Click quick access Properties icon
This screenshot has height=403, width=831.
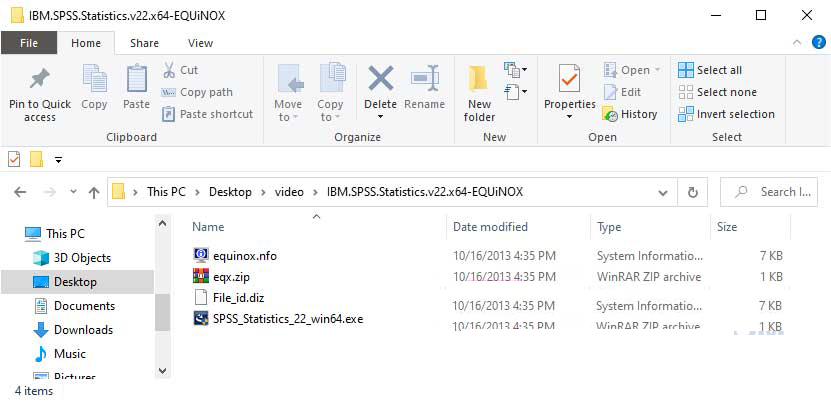[x=14, y=159]
